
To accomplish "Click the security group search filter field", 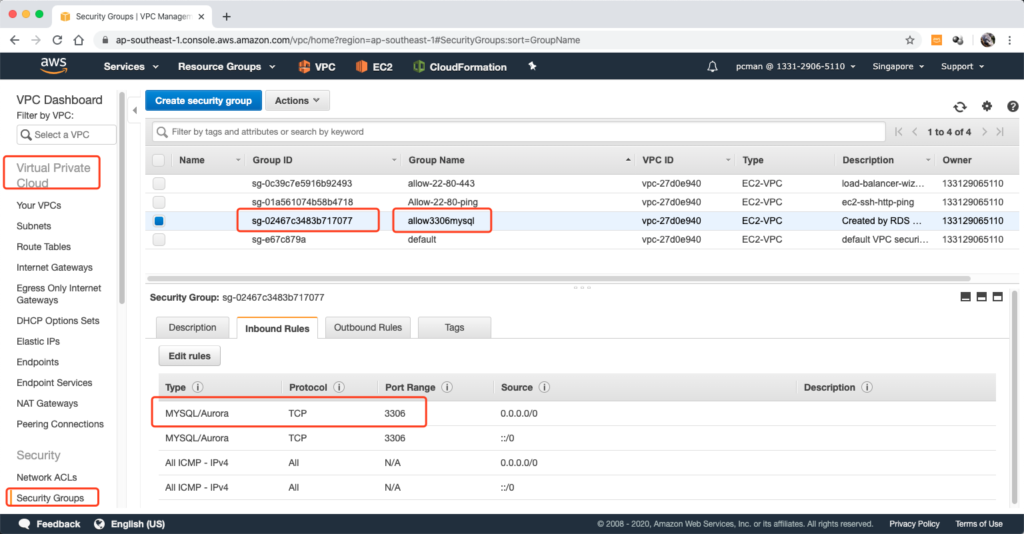I will tap(520, 132).
